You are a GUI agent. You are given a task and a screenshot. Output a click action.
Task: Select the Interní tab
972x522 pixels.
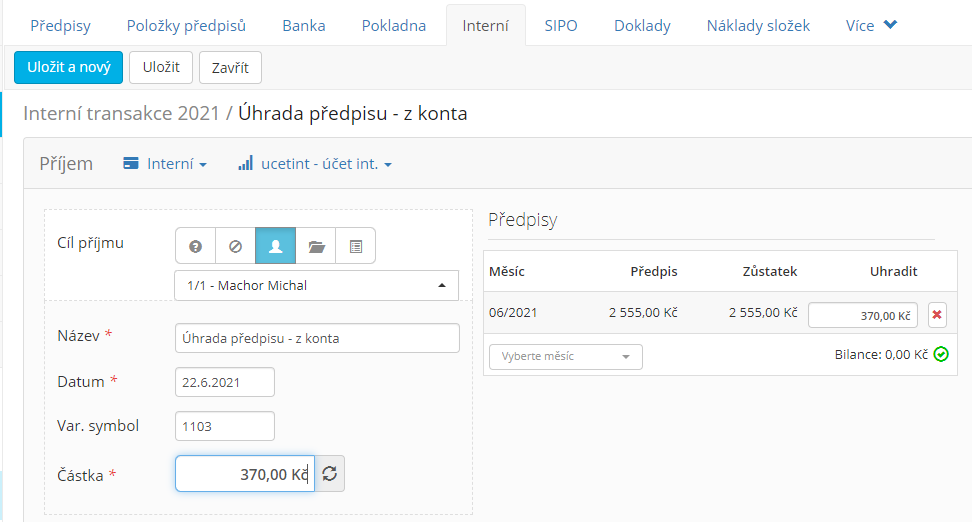click(x=485, y=25)
